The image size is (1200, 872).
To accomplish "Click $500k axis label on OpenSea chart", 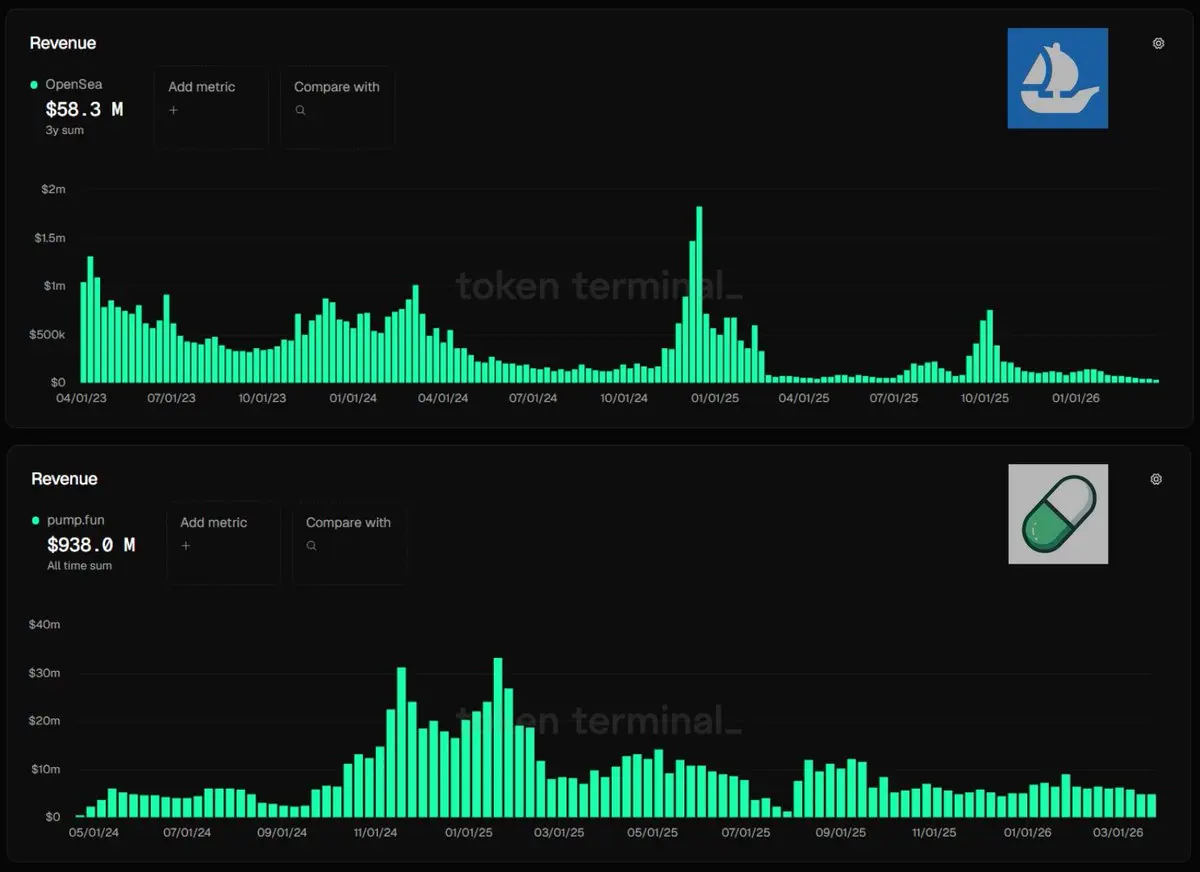I will pos(48,334).
